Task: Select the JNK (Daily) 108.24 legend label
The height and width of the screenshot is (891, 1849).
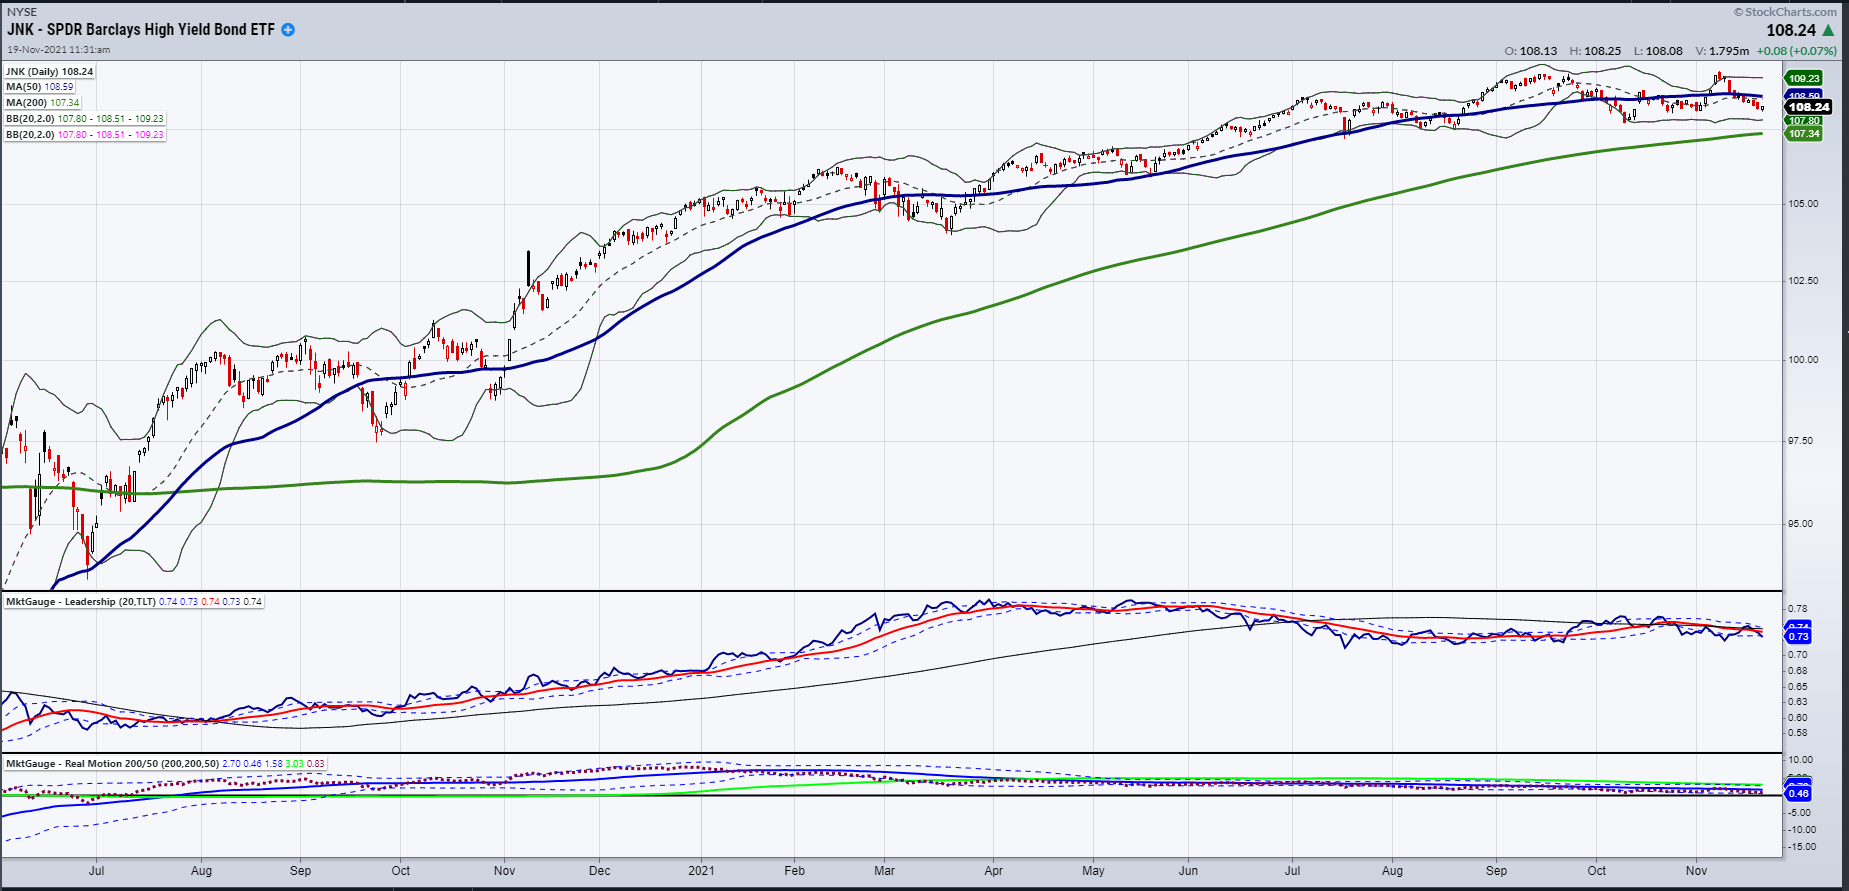Action: pos(50,71)
